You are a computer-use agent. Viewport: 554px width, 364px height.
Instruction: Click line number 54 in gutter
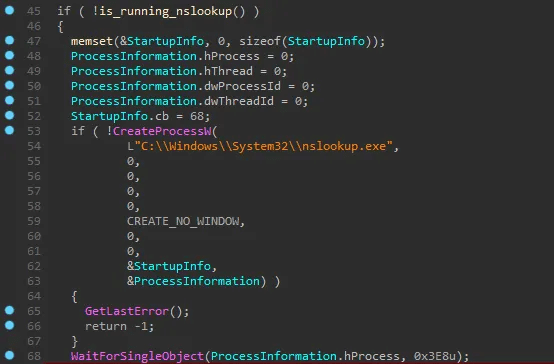pos(34,146)
